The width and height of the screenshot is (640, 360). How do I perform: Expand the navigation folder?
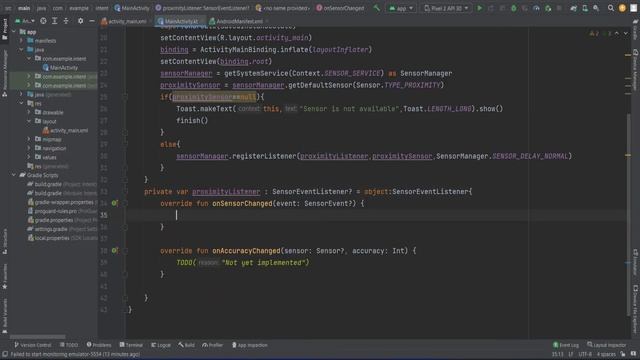click(29, 148)
